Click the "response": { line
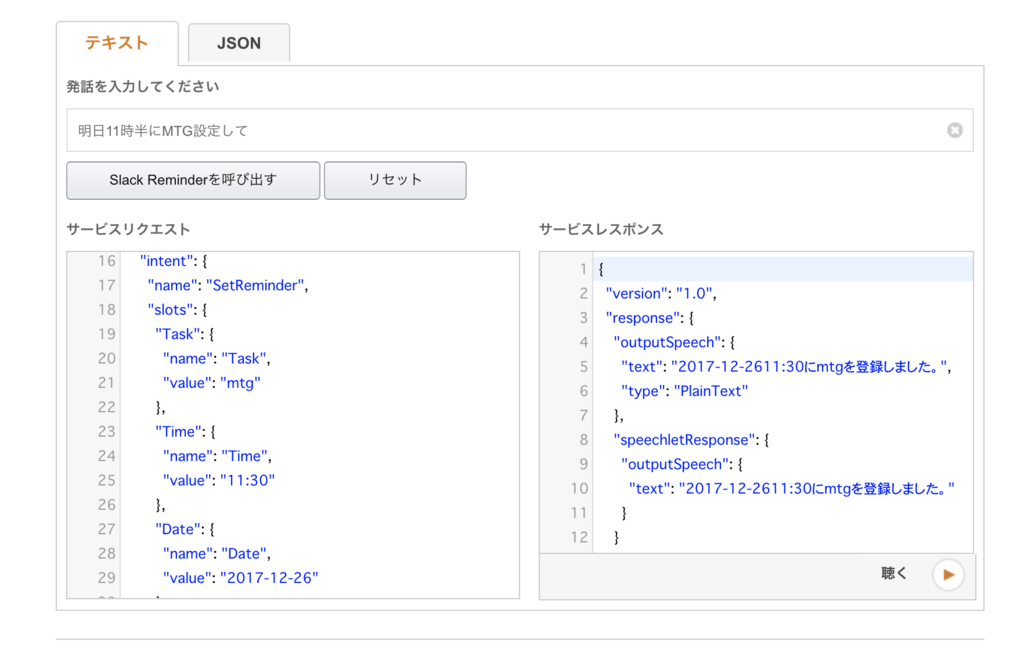The height and width of the screenshot is (648, 1024). click(650, 318)
